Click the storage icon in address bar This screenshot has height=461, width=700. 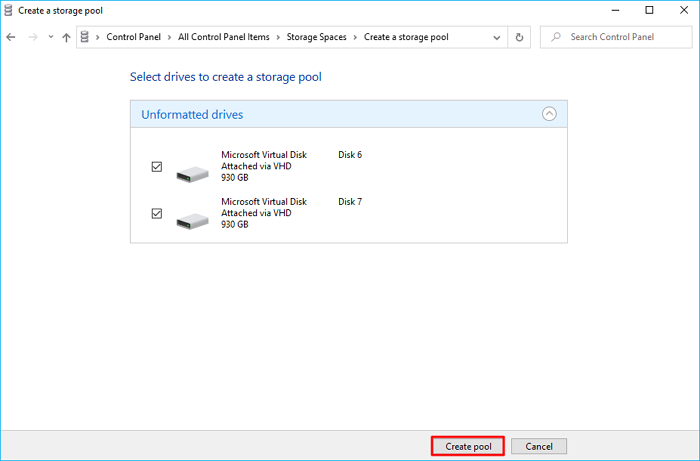click(x=85, y=37)
